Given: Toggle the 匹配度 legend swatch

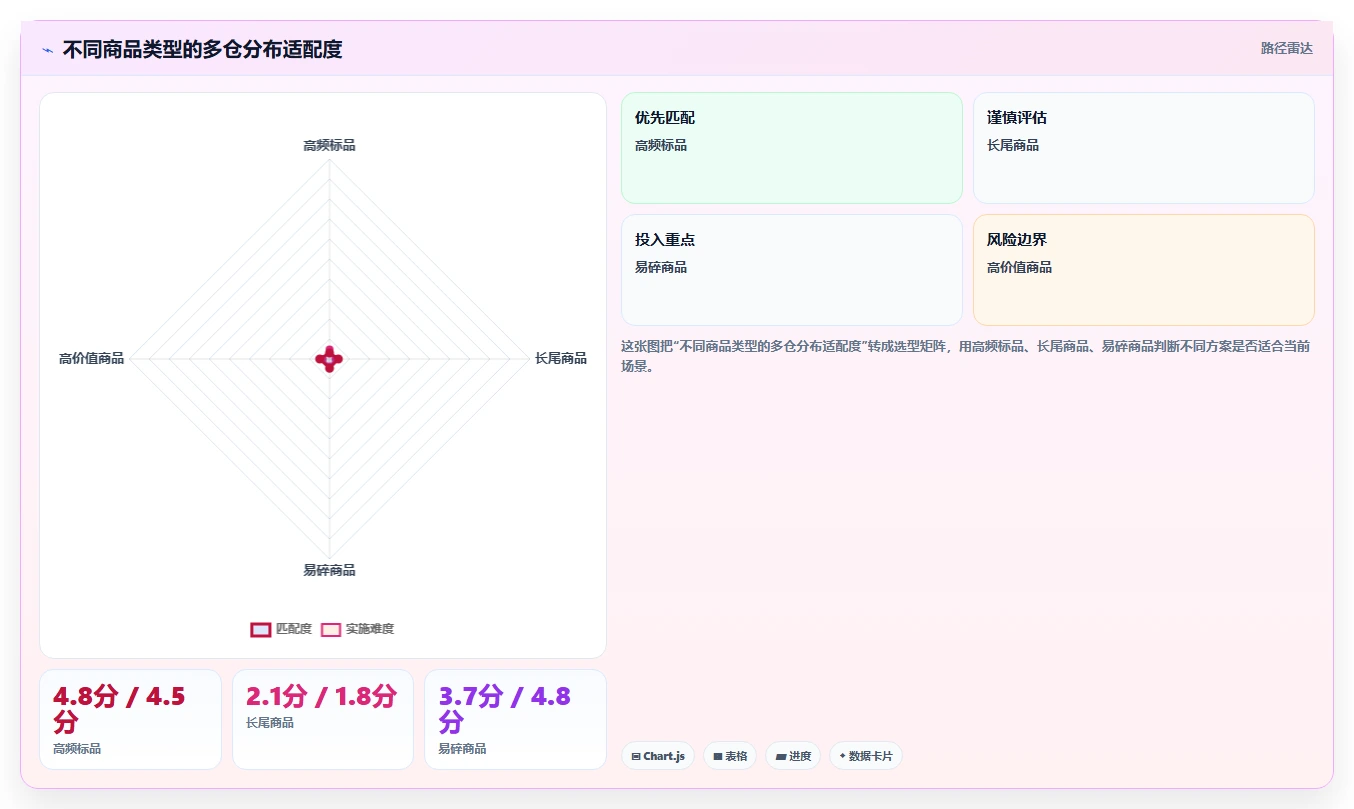Looking at the screenshot, I should pyautogui.click(x=260, y=629).
